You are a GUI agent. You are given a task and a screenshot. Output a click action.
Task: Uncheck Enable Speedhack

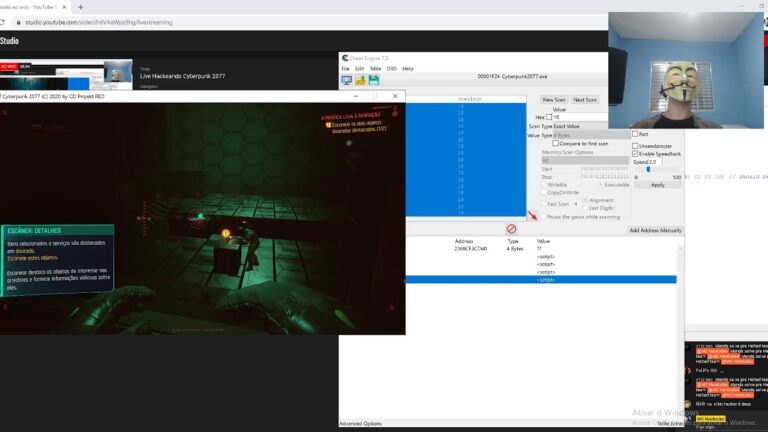635,154
